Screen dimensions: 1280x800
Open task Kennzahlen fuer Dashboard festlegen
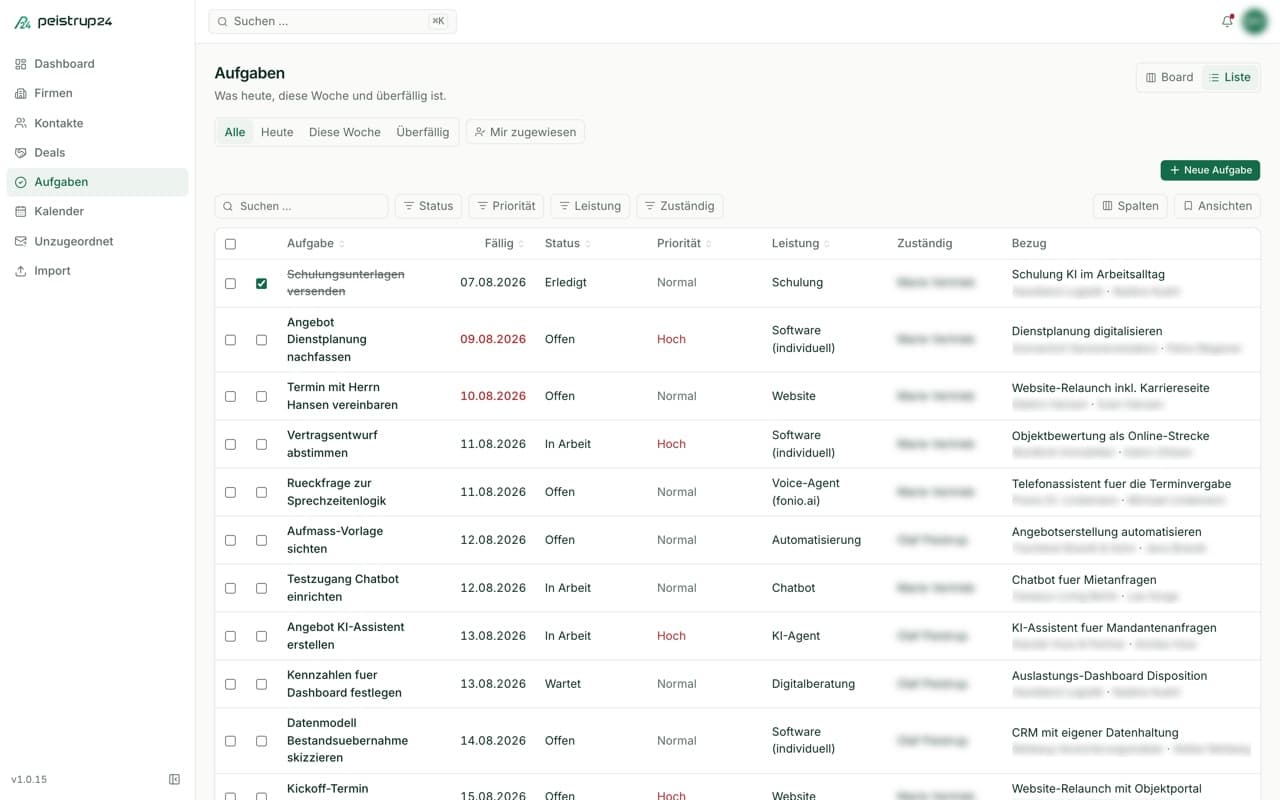[x=344, y=684]
